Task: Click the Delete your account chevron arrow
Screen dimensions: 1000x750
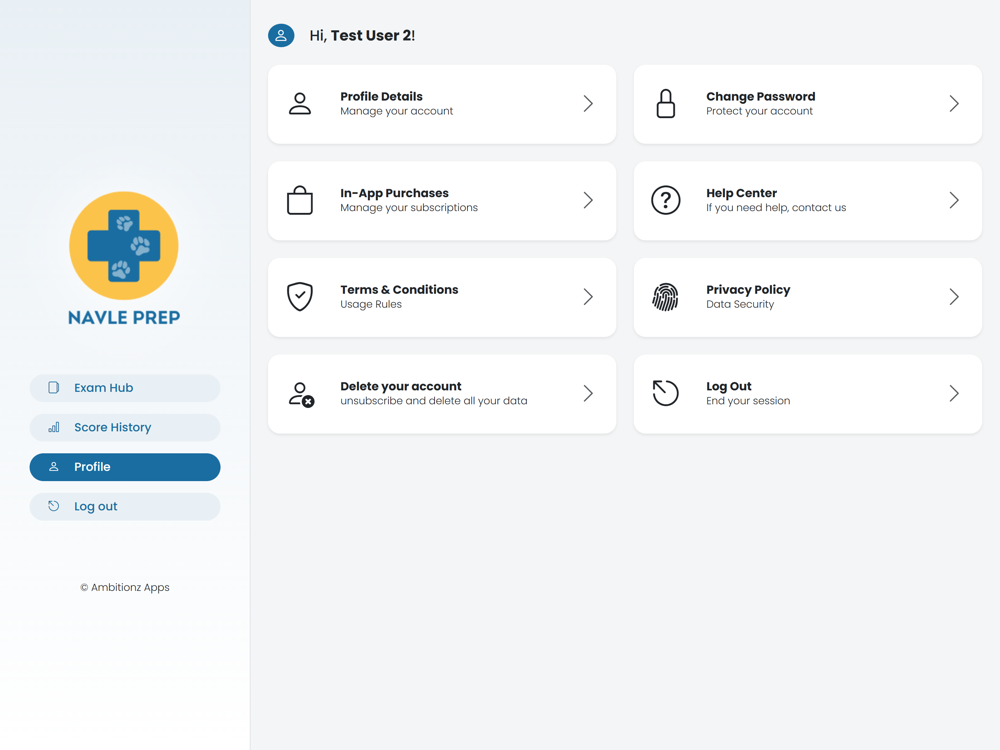Action: click(x=588, y=393)
